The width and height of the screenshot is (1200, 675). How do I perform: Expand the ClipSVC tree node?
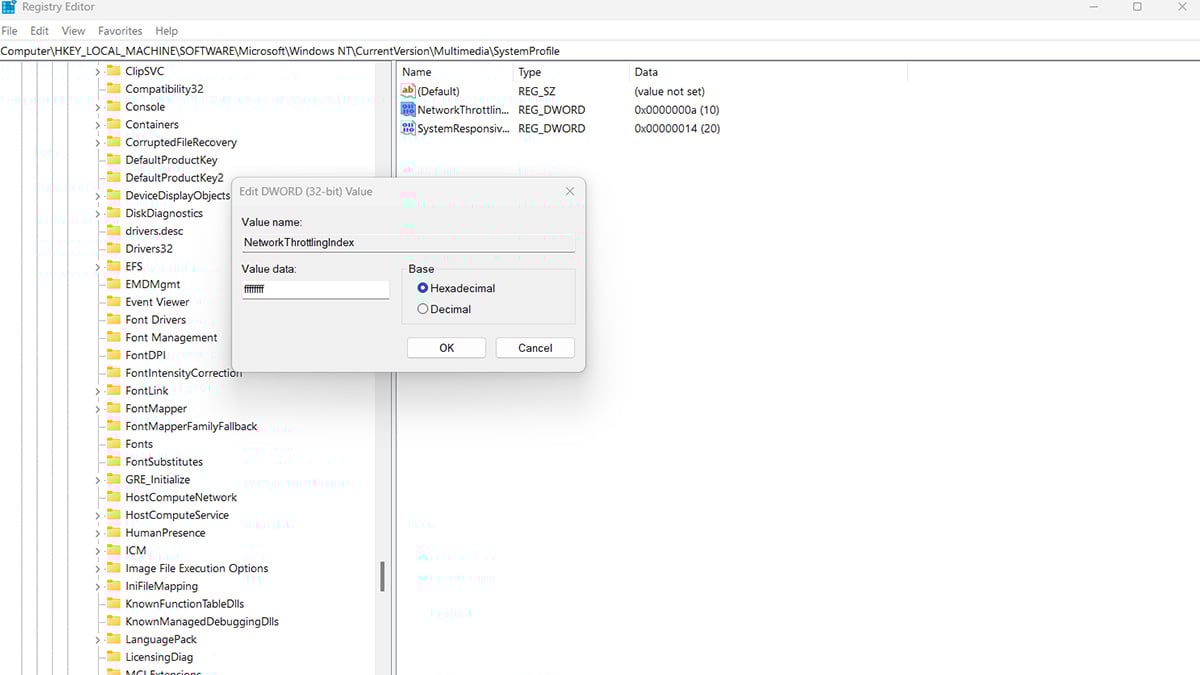tap(98, 71)
